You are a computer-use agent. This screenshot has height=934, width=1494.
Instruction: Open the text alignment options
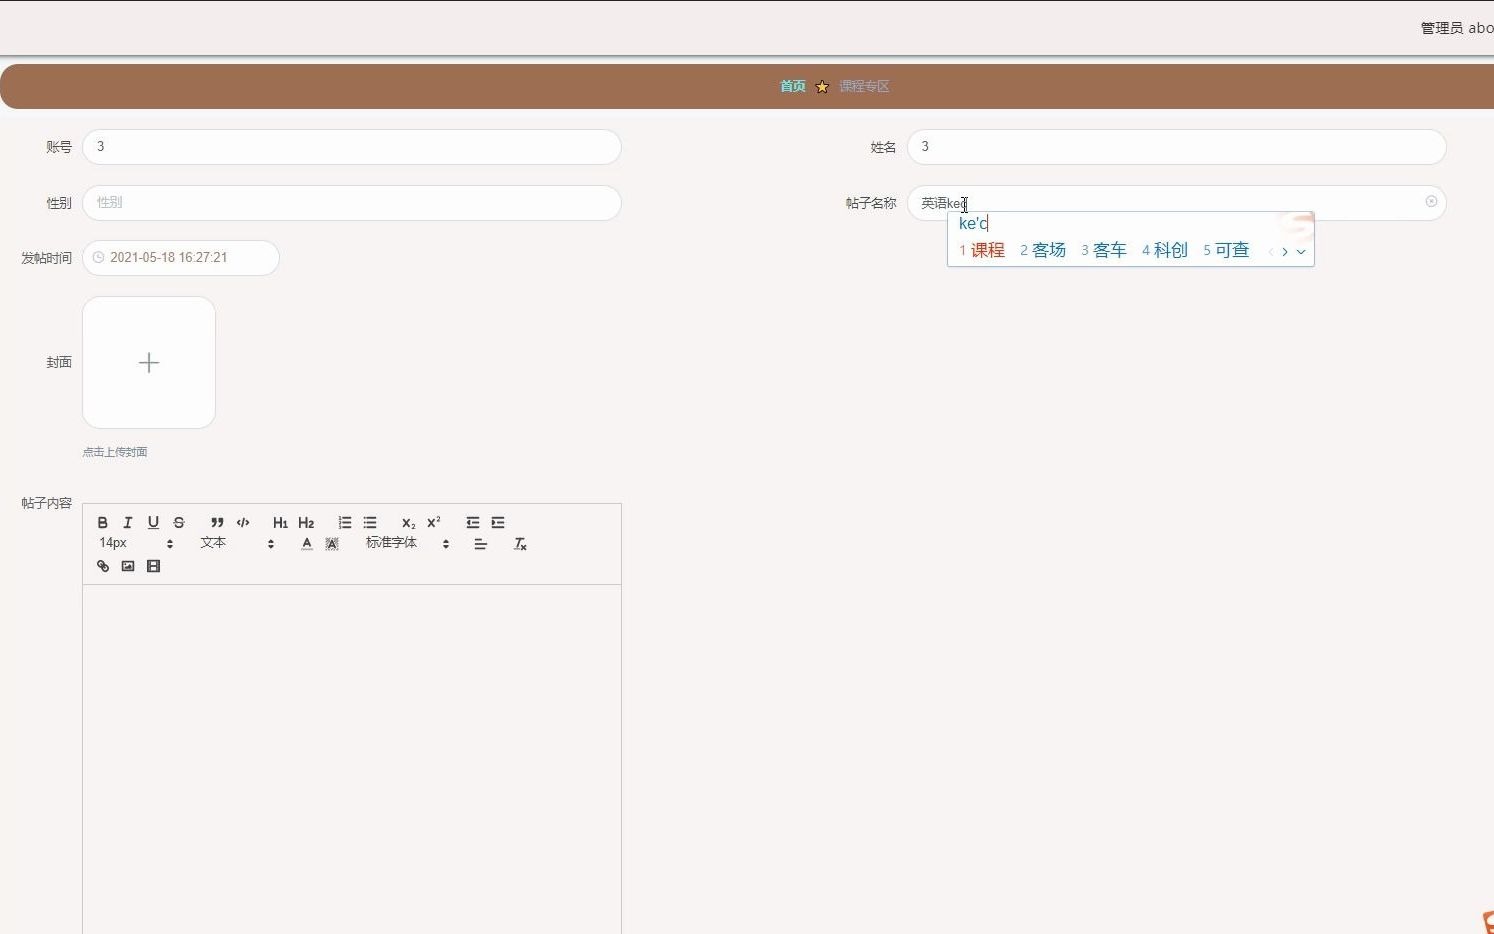(x=480, y=544)
